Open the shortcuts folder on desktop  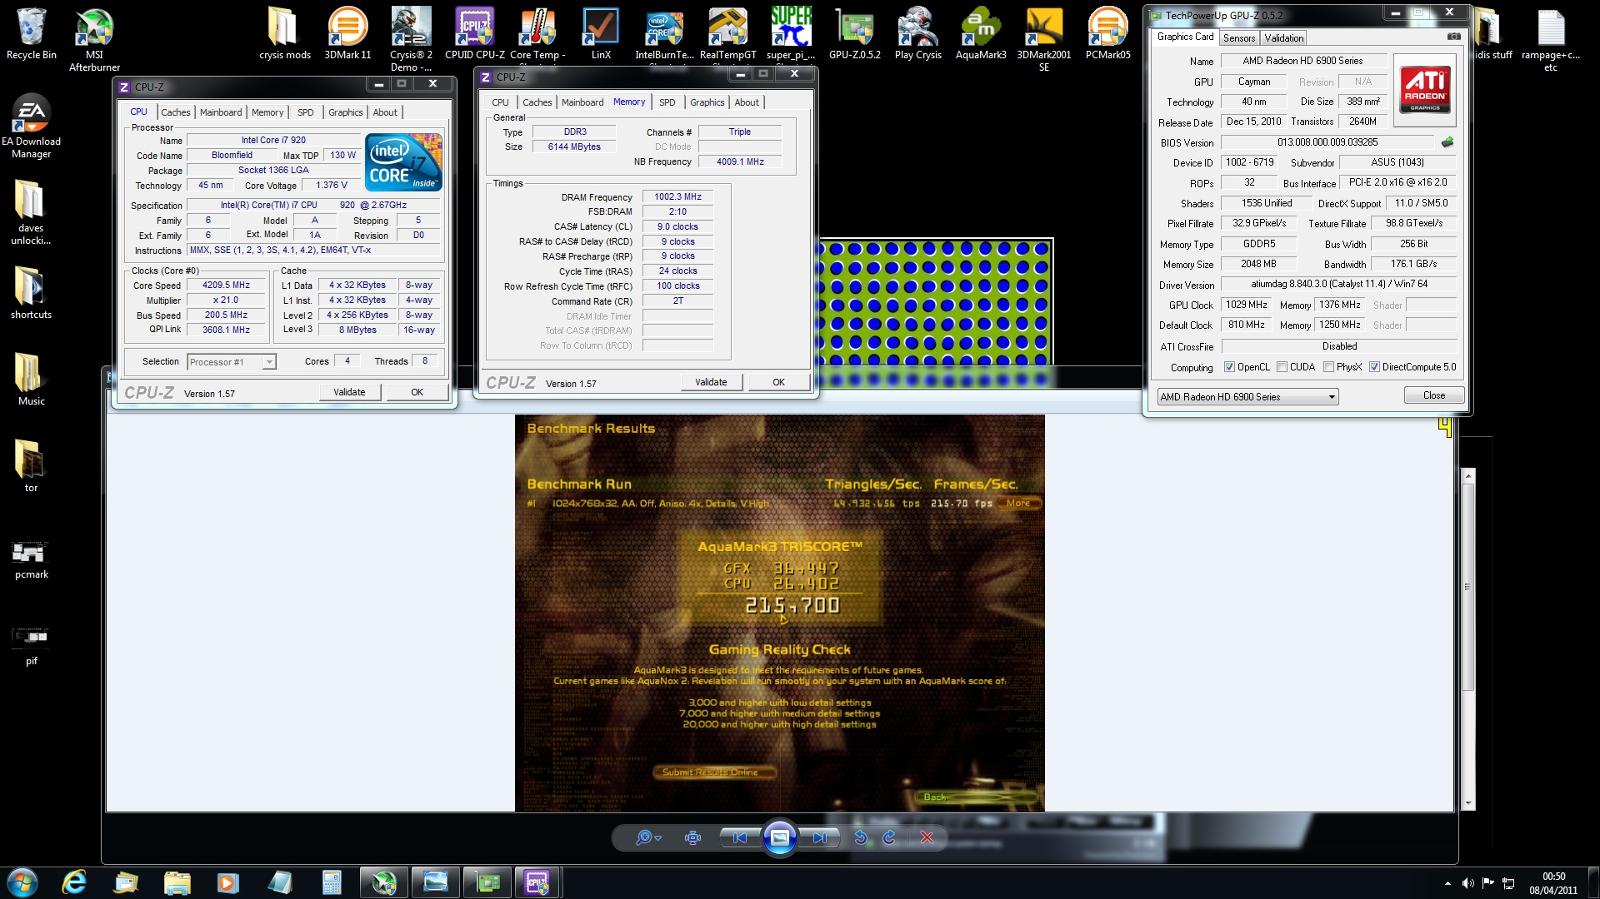(x=31, y=292)
